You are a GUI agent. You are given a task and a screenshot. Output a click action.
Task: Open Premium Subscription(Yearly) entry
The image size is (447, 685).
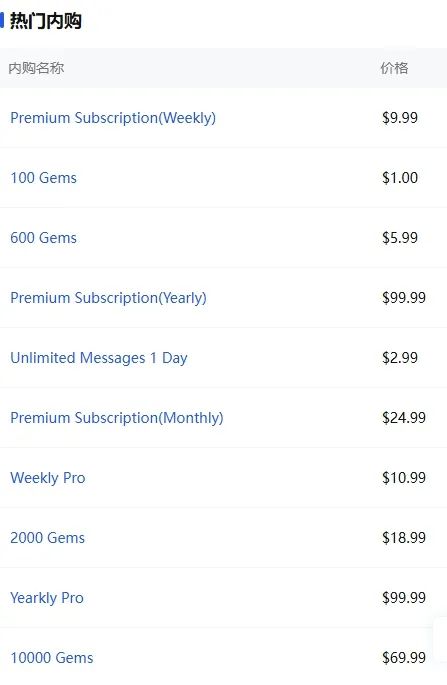(x=108, y=298)
